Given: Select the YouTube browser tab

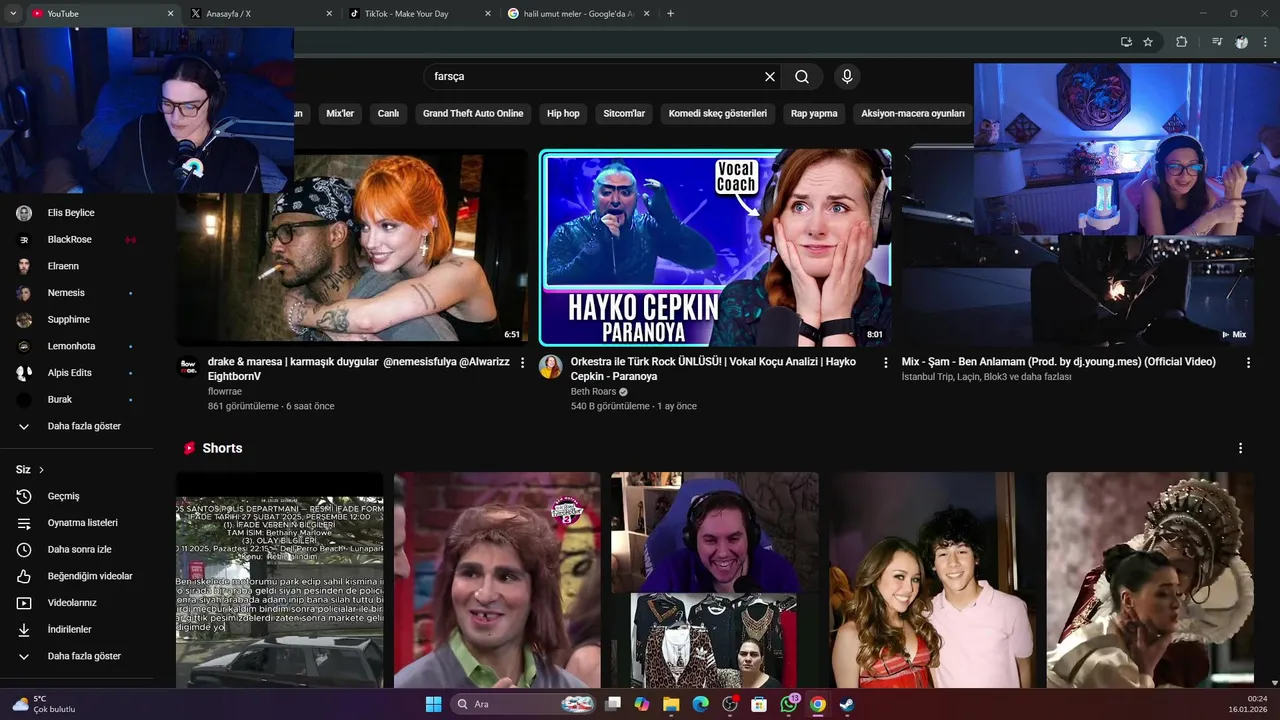Looking at the screenshot, I should 100,14.
